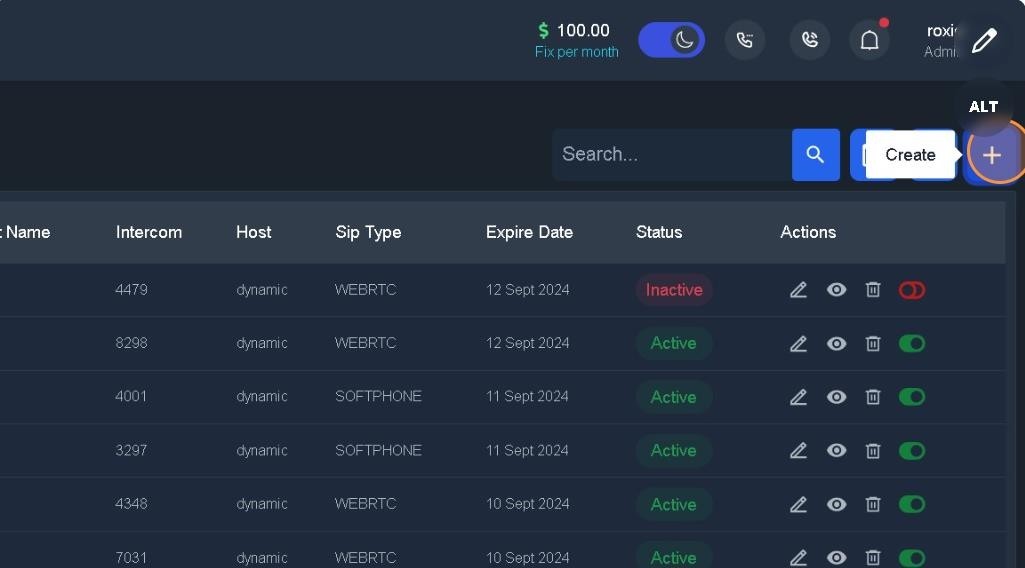Disable the toggle for intercom 4348
Image resolution: width=1025 pixels, height=568 pixels.
point(911,504)
